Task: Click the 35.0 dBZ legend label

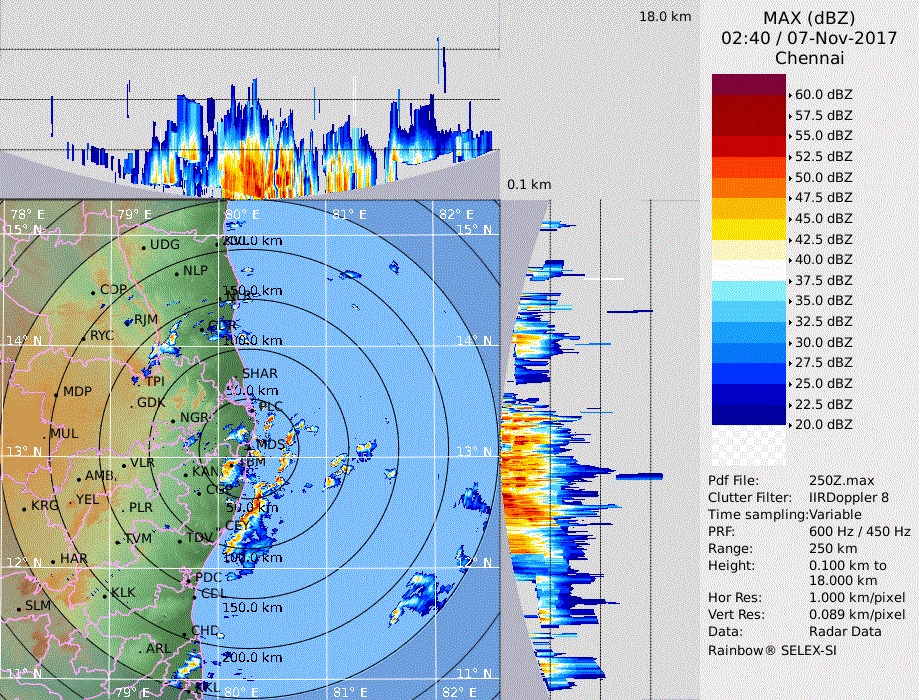Action: coord(823,301)
